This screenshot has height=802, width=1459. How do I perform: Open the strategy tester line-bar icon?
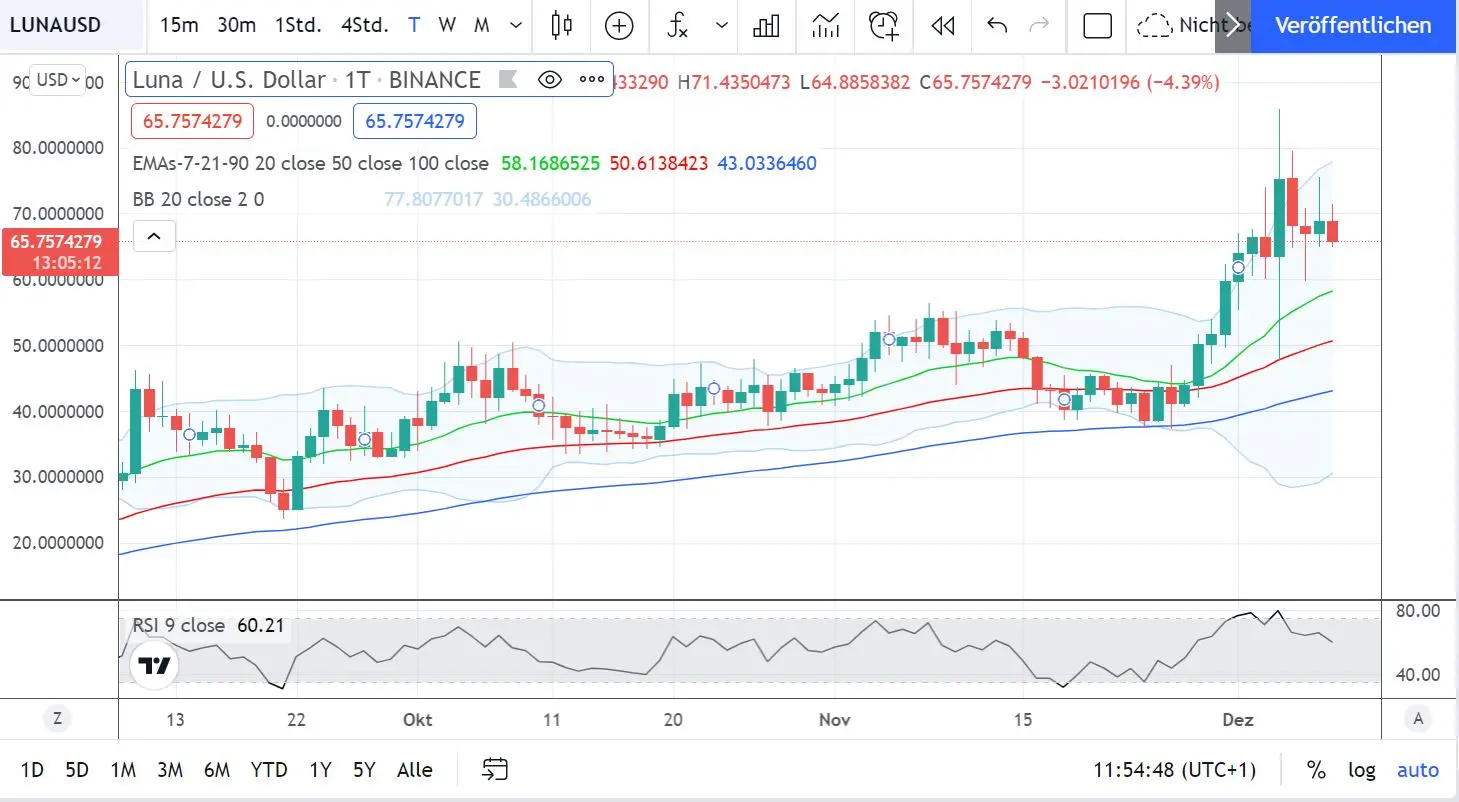click(x=825, y=26)
